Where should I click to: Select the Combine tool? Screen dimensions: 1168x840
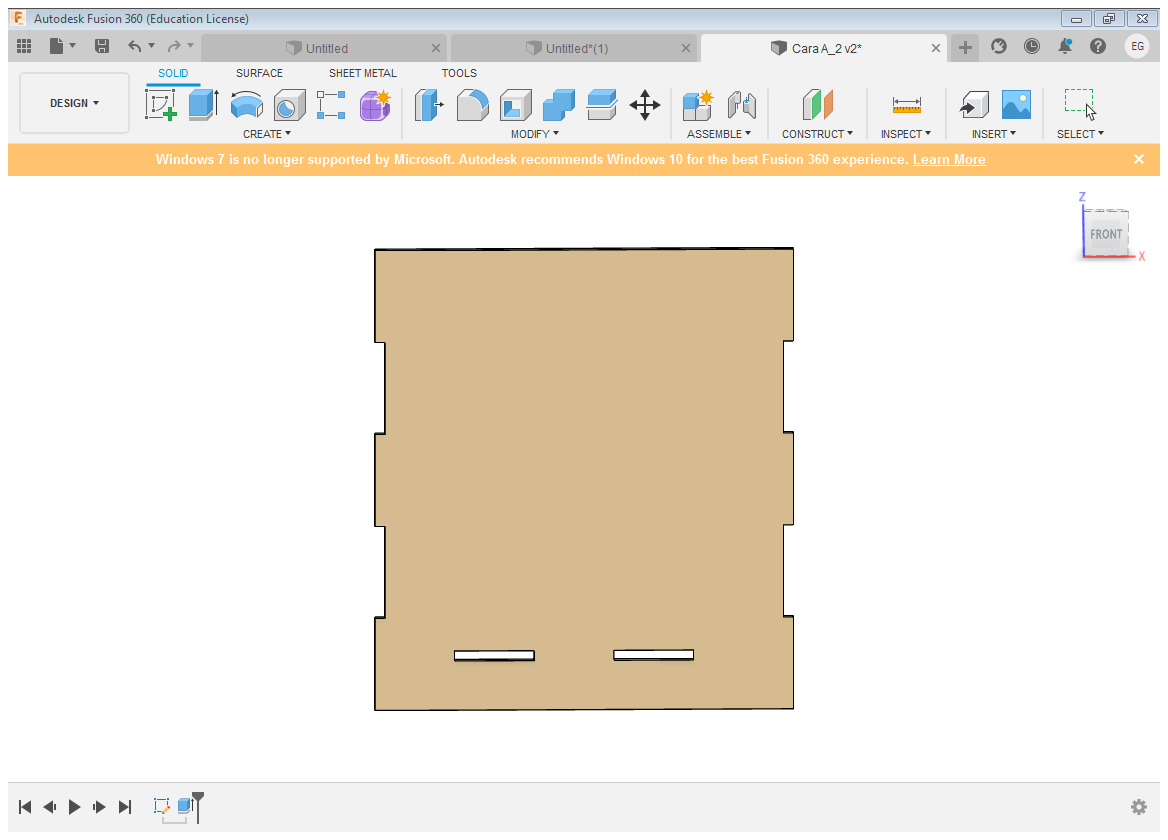coord(559,105)
